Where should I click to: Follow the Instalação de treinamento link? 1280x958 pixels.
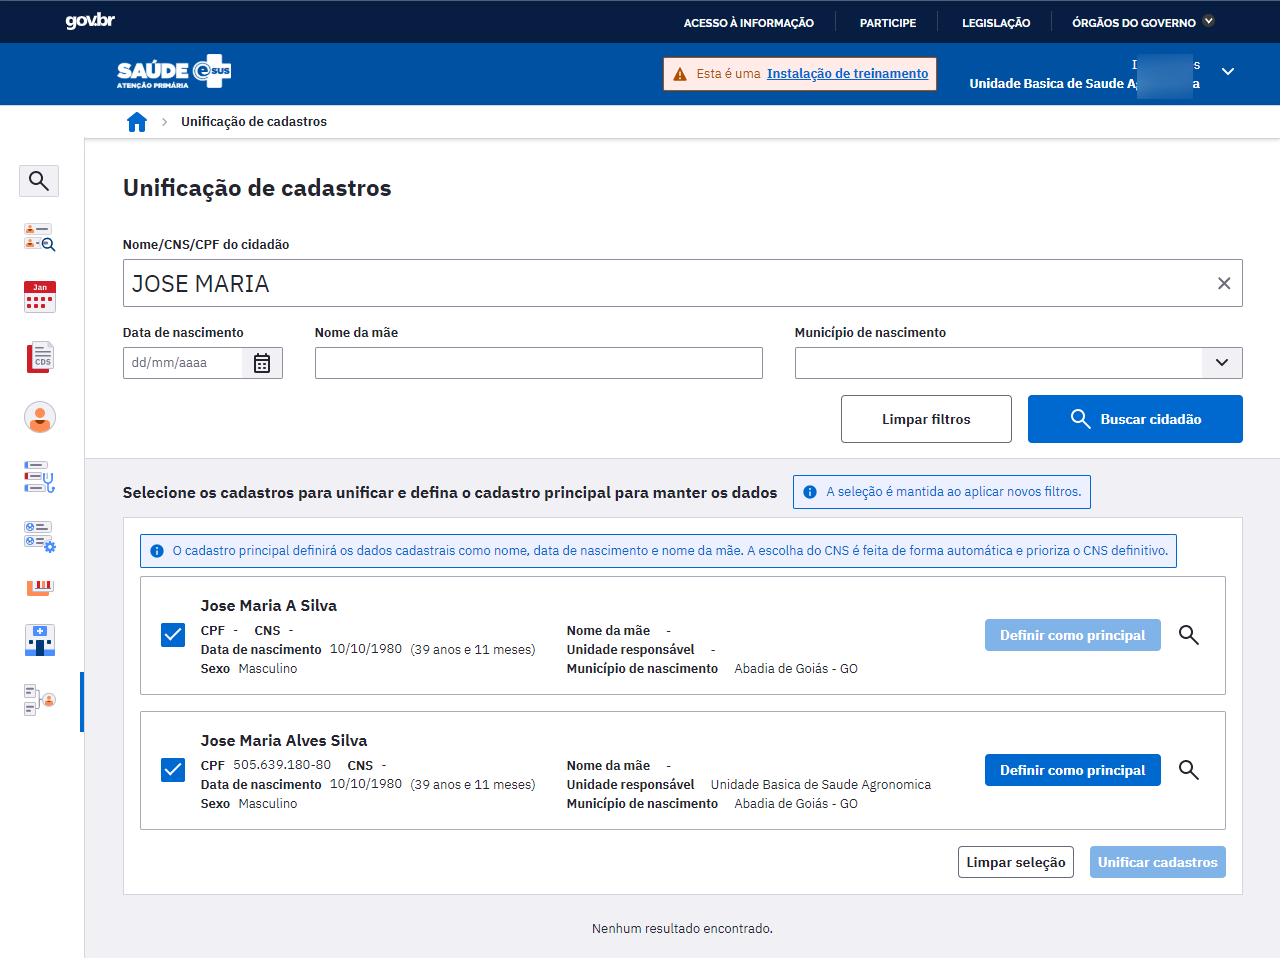(847, 74)
